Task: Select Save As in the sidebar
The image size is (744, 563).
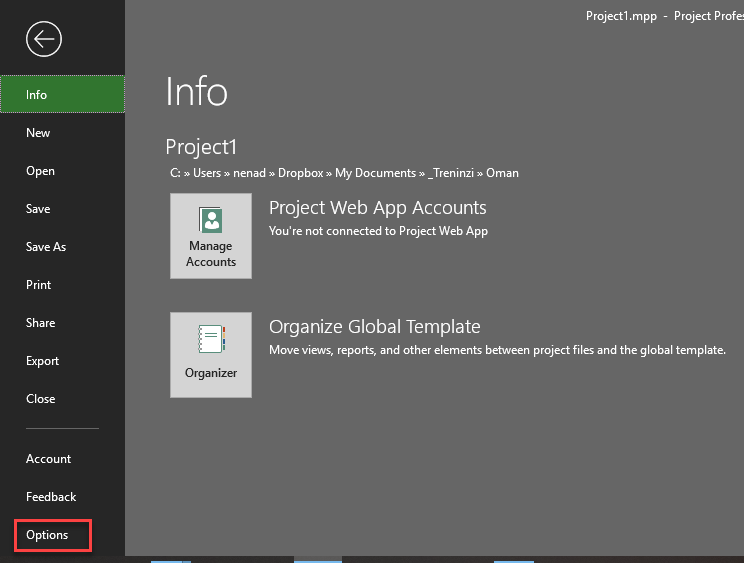Action: tap(46, 247)
